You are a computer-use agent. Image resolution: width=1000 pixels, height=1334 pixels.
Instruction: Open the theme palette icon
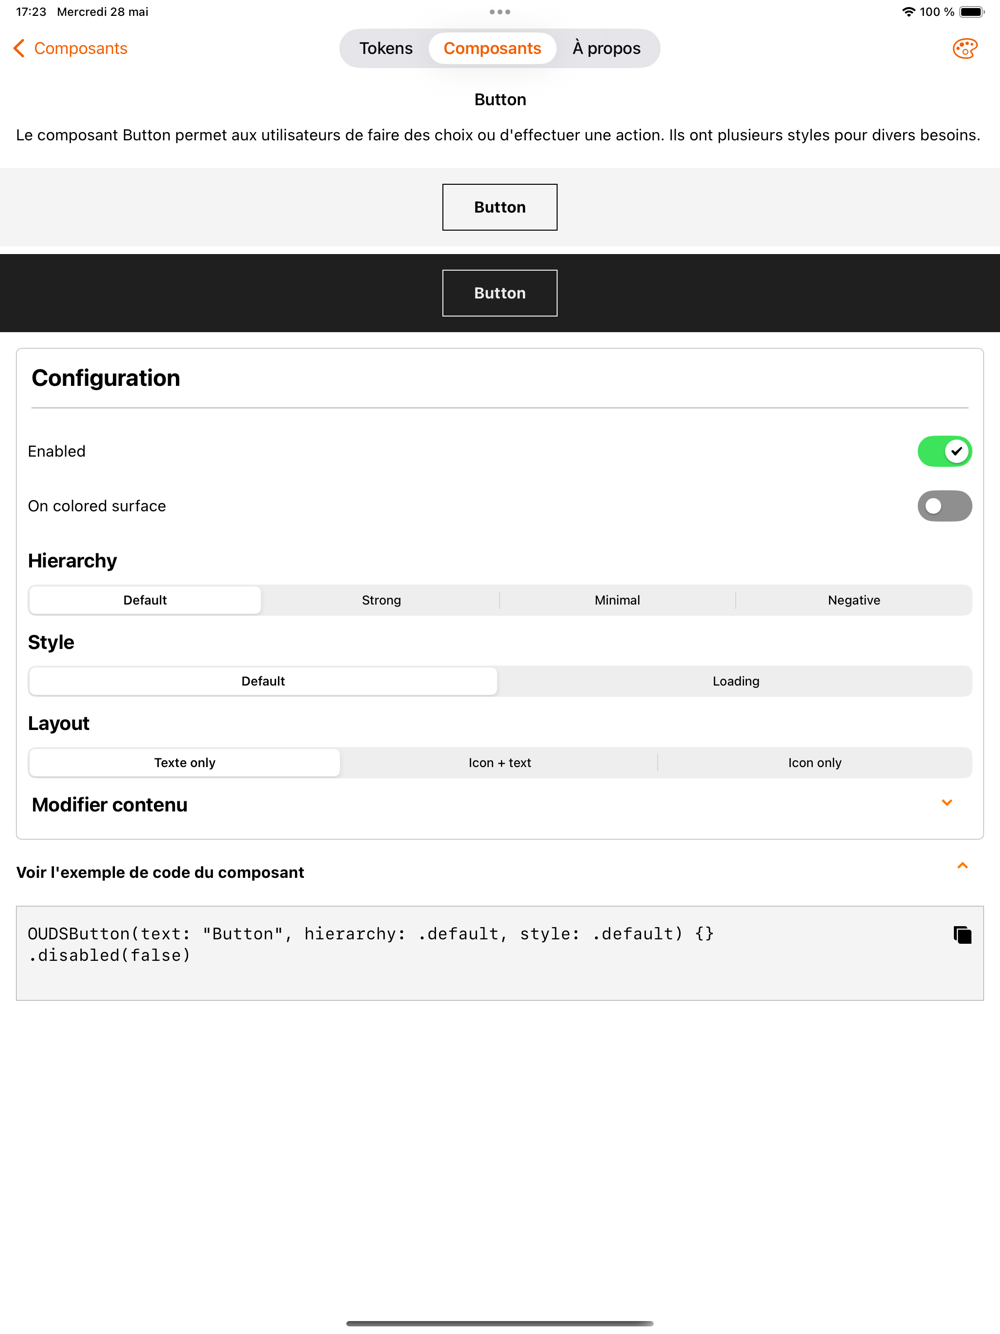coord(964,48)
